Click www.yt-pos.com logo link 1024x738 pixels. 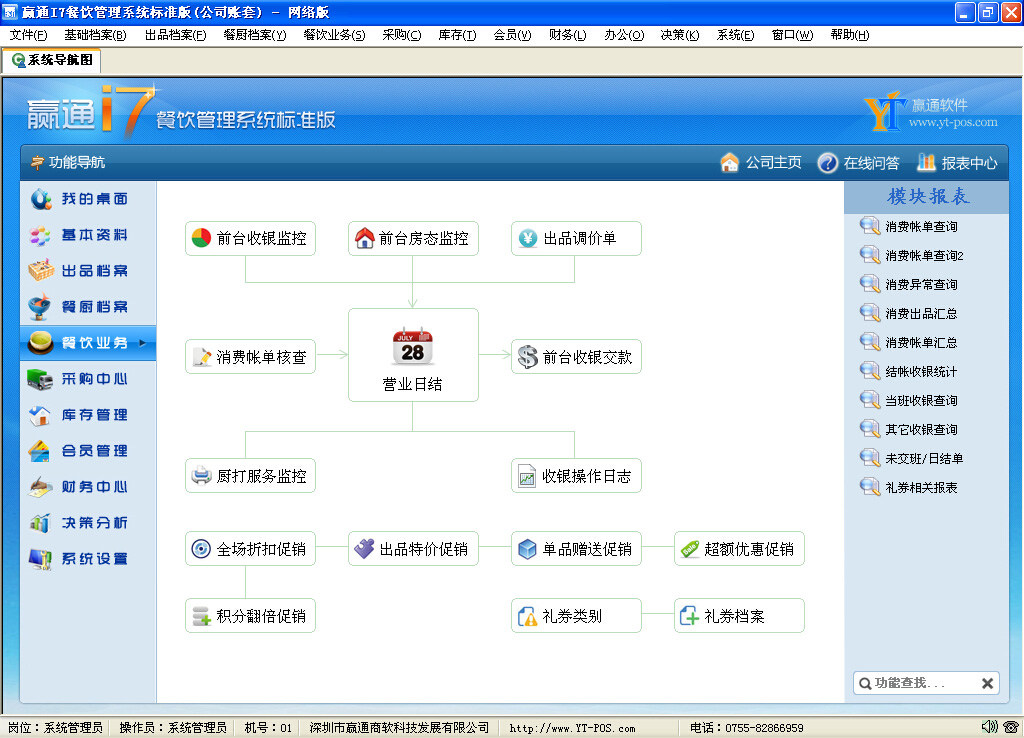[953, 122]
